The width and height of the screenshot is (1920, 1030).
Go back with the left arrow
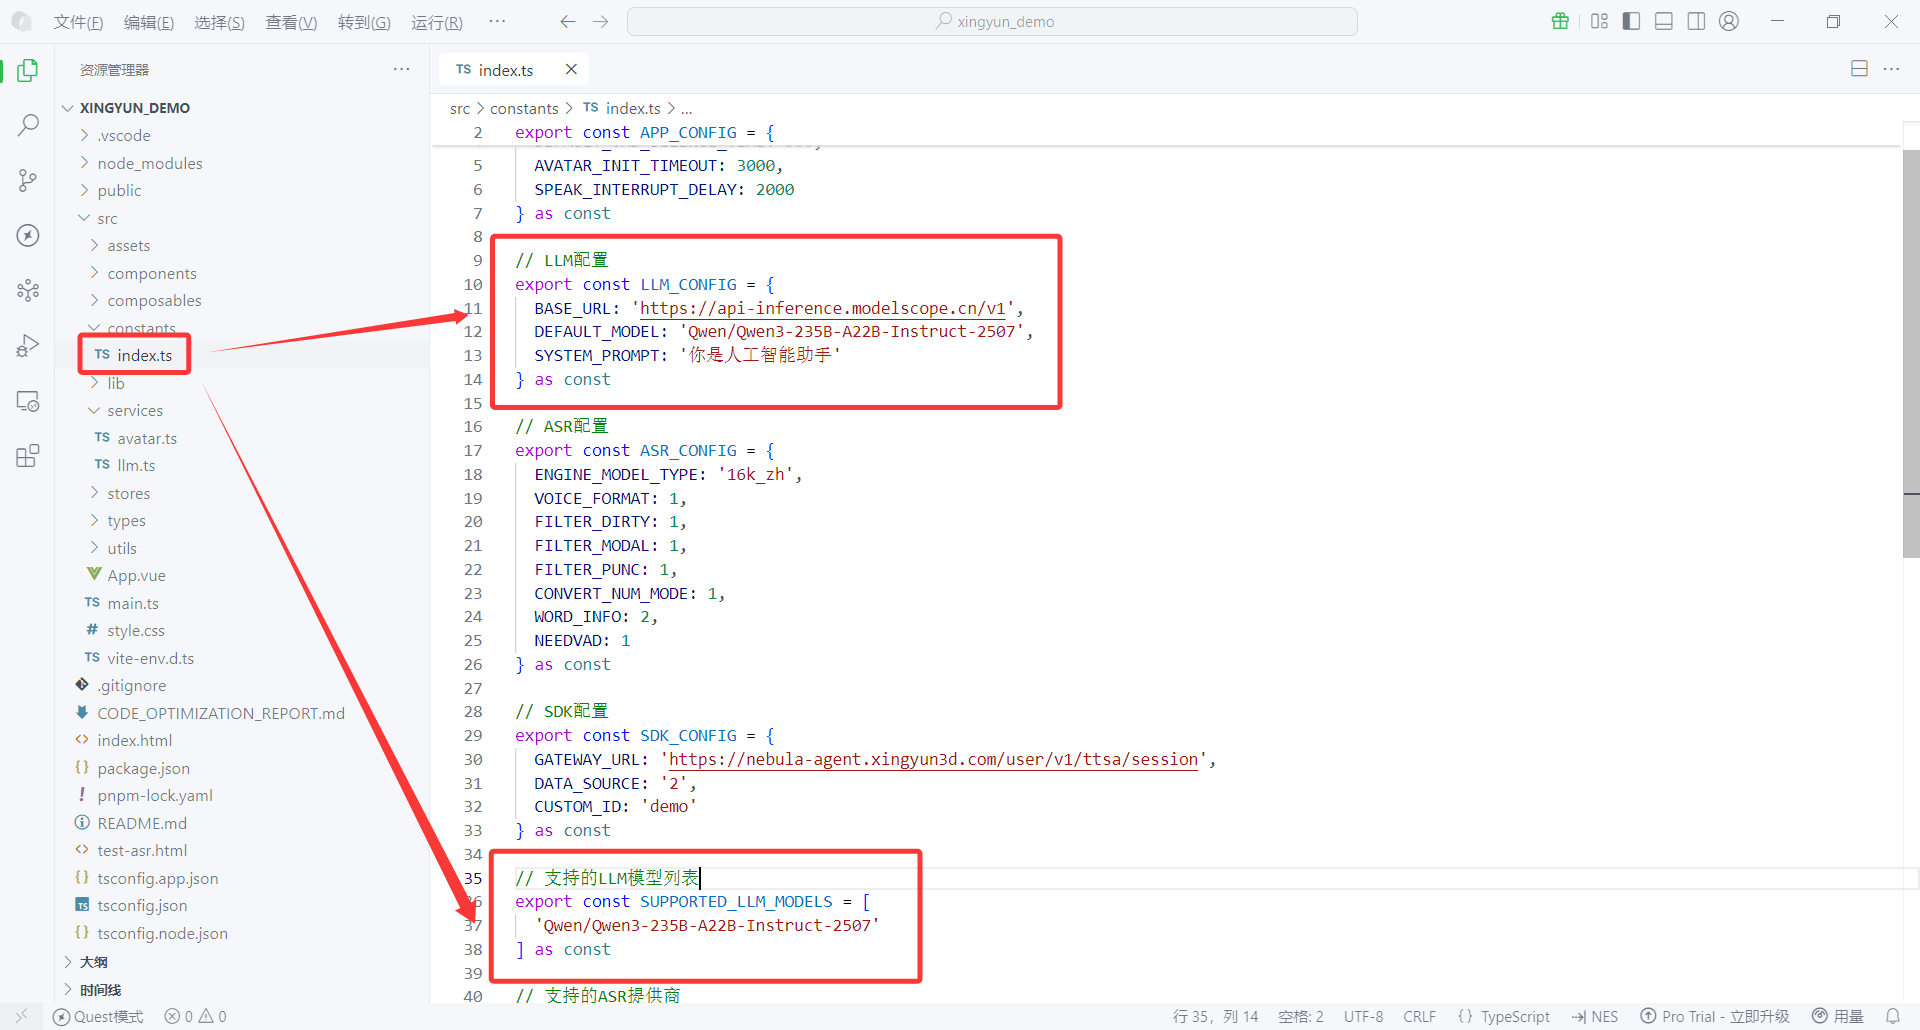pos(568,21)
